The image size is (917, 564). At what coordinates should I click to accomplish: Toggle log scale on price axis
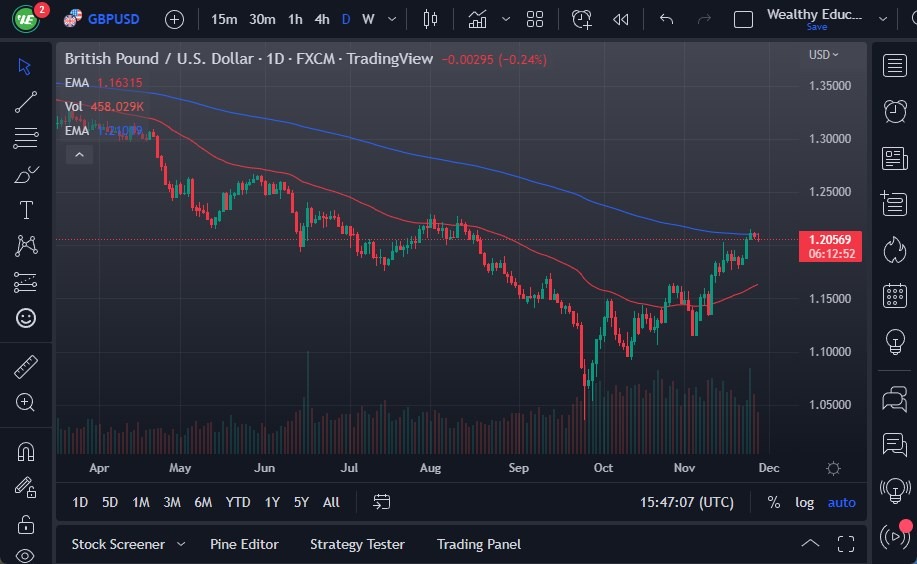pyautogui.click(x=804, y=502)
